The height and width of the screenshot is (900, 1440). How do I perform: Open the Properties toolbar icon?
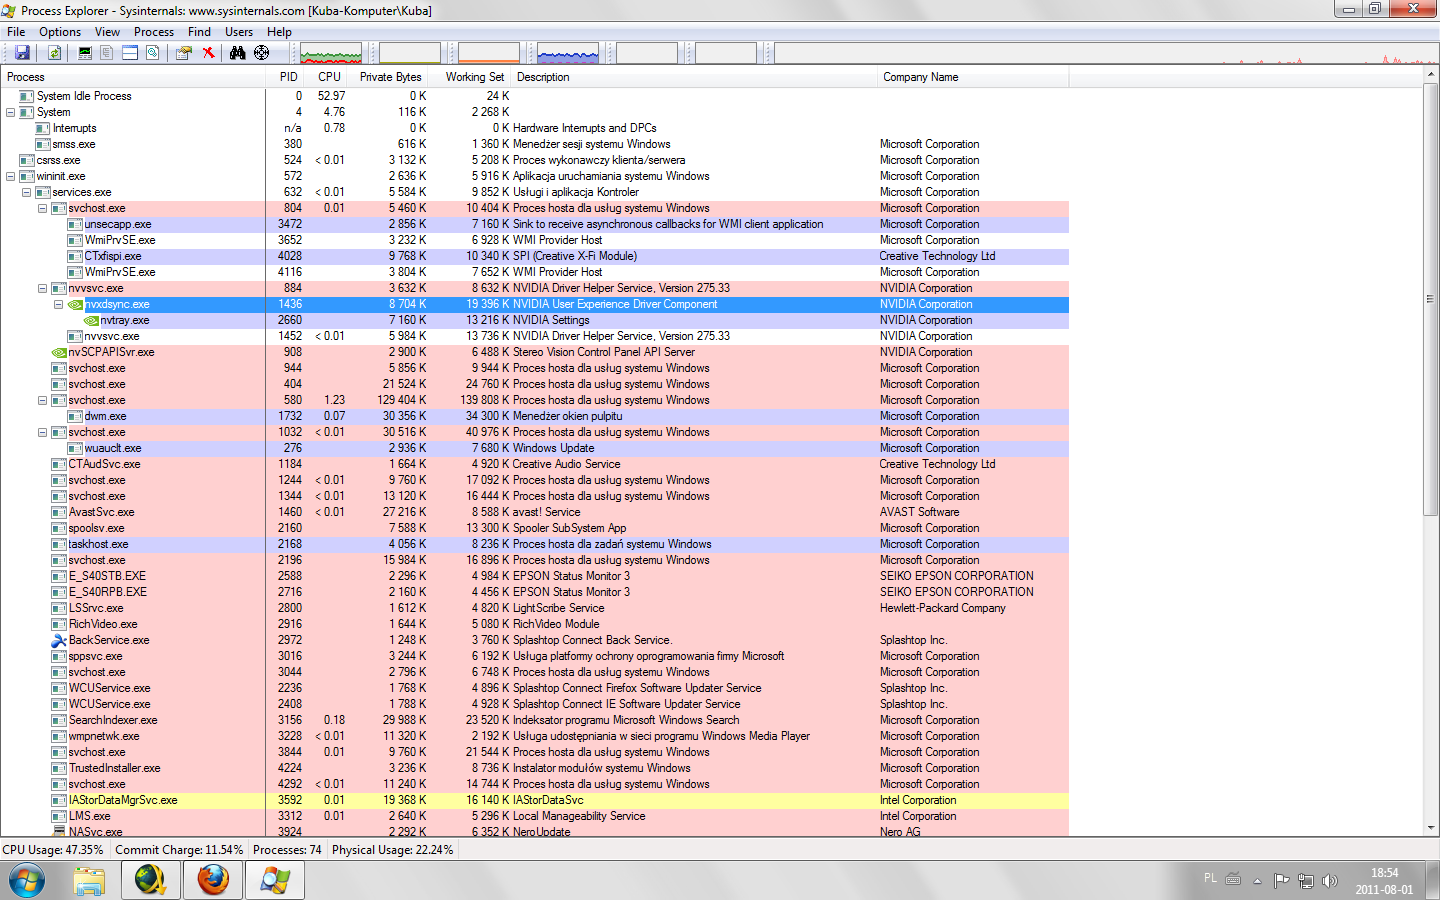click(183, 53)
